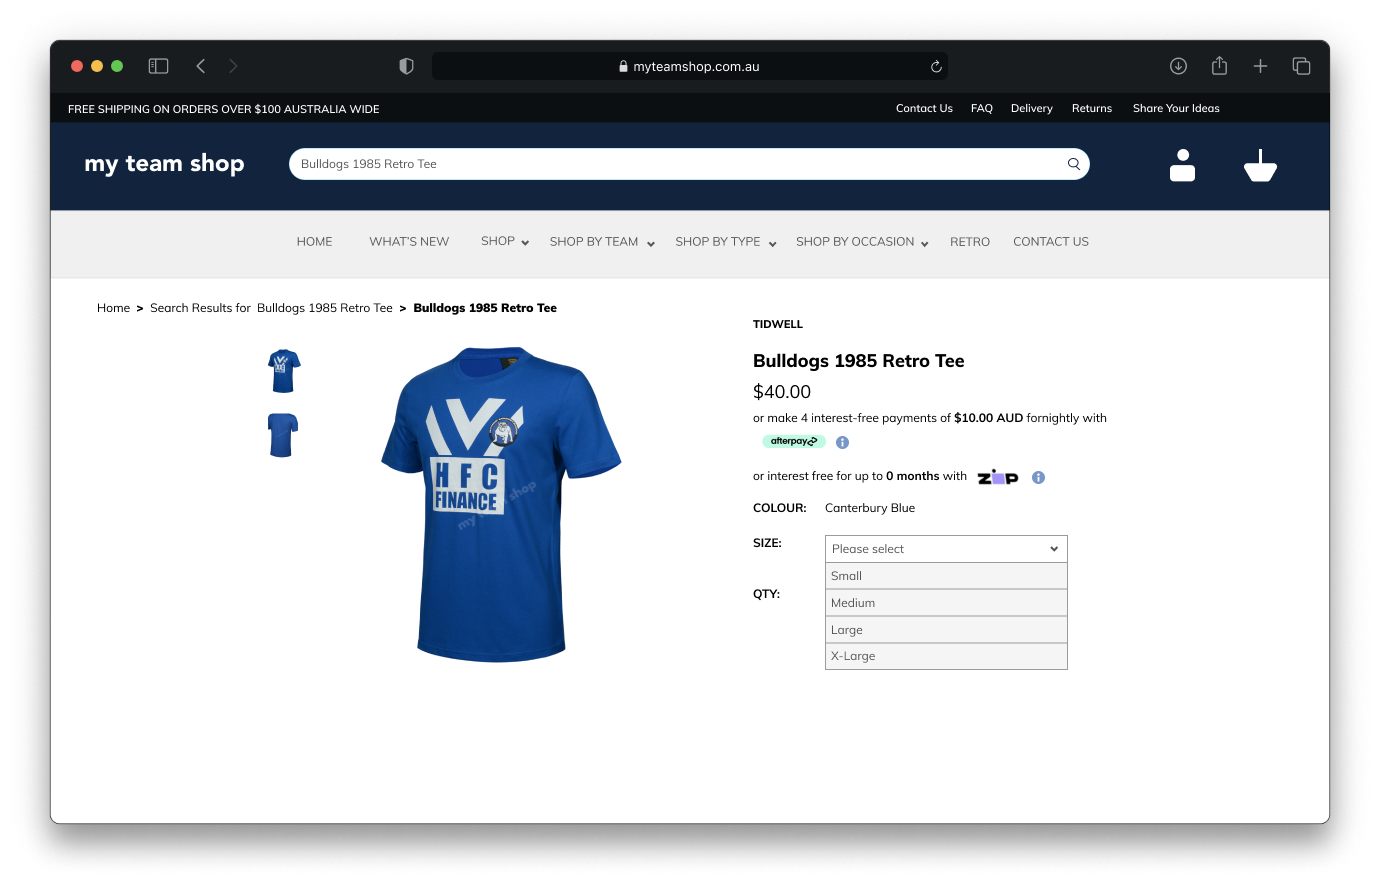Go back using the browser back arrow

[201, 66]
